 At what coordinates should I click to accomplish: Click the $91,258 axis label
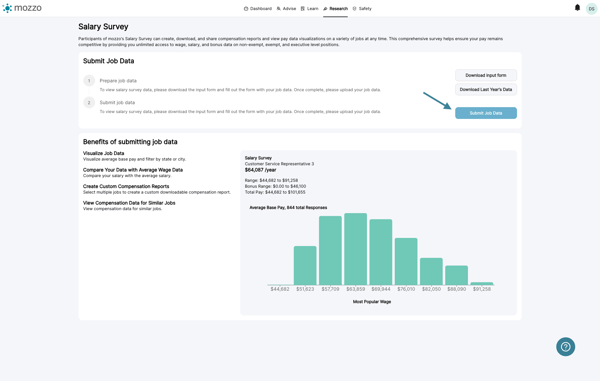tap(482, 289)
